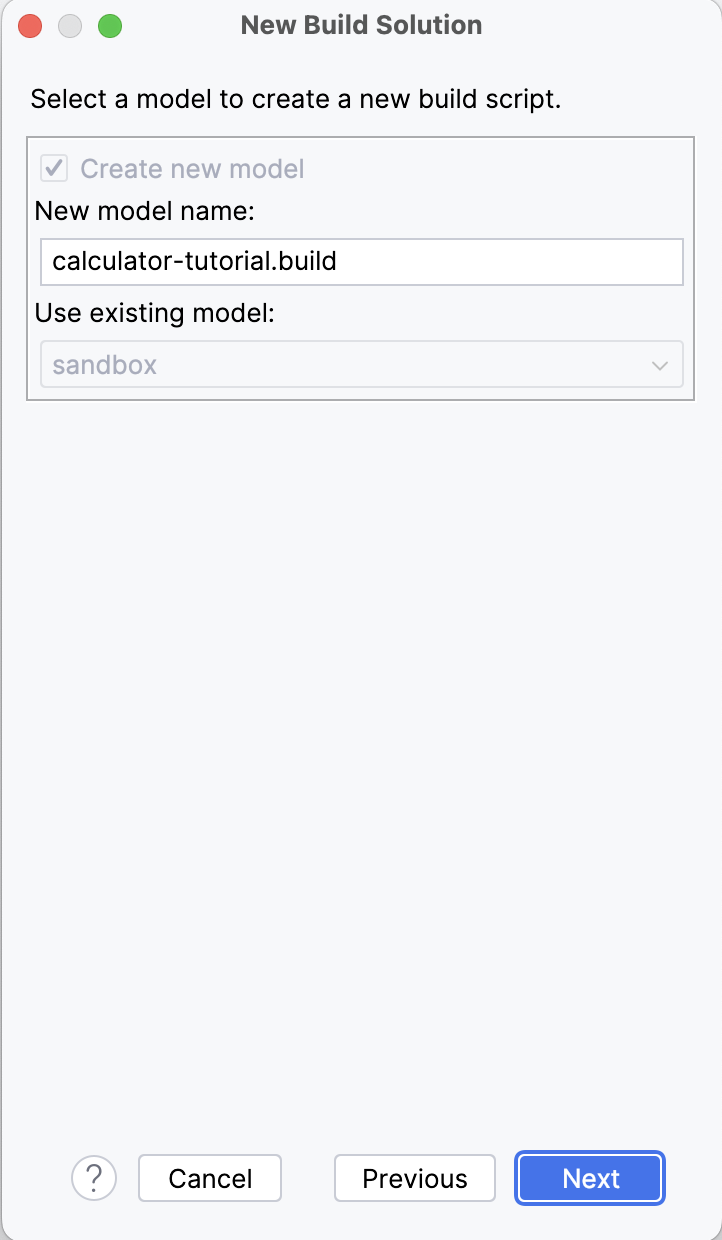Maximize the dialog with the green button
Screen dimensions: 722x1240
pos(110,26)
